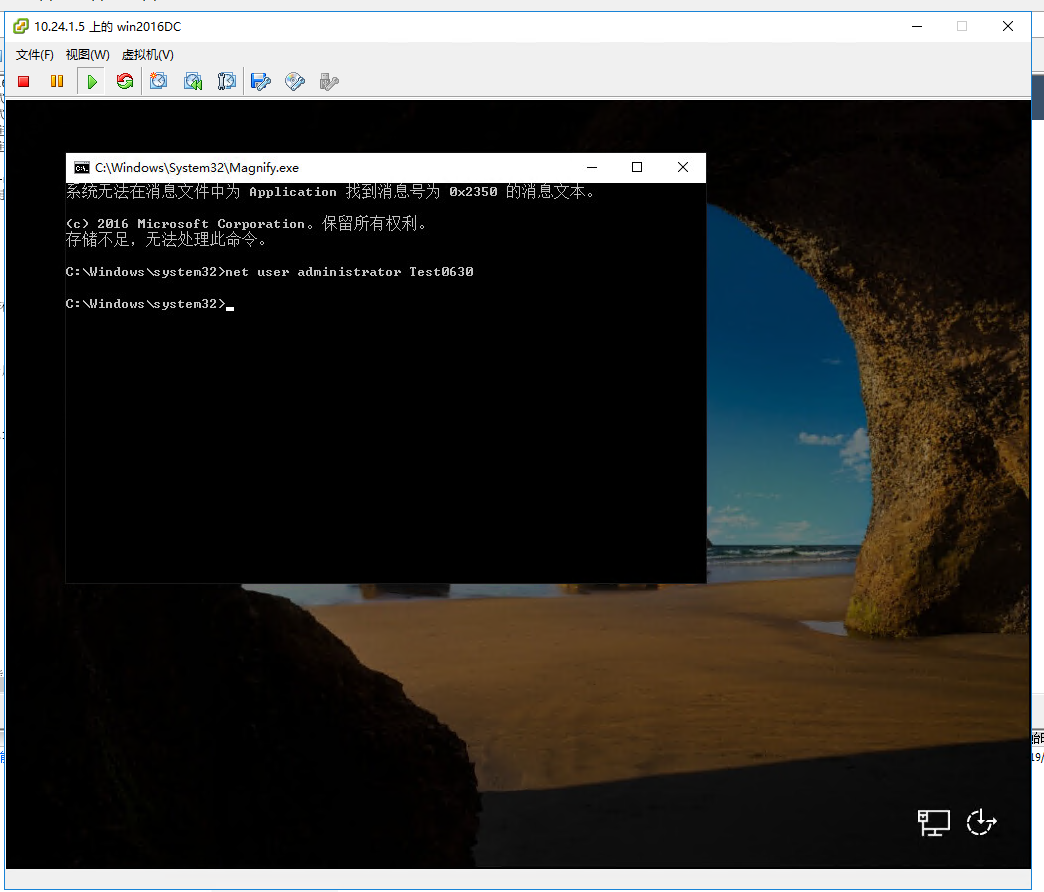The image size is (1044, 892).
Task: Click the command prompt cursor line
Action: pyautogui.click(x=150, y=304)
